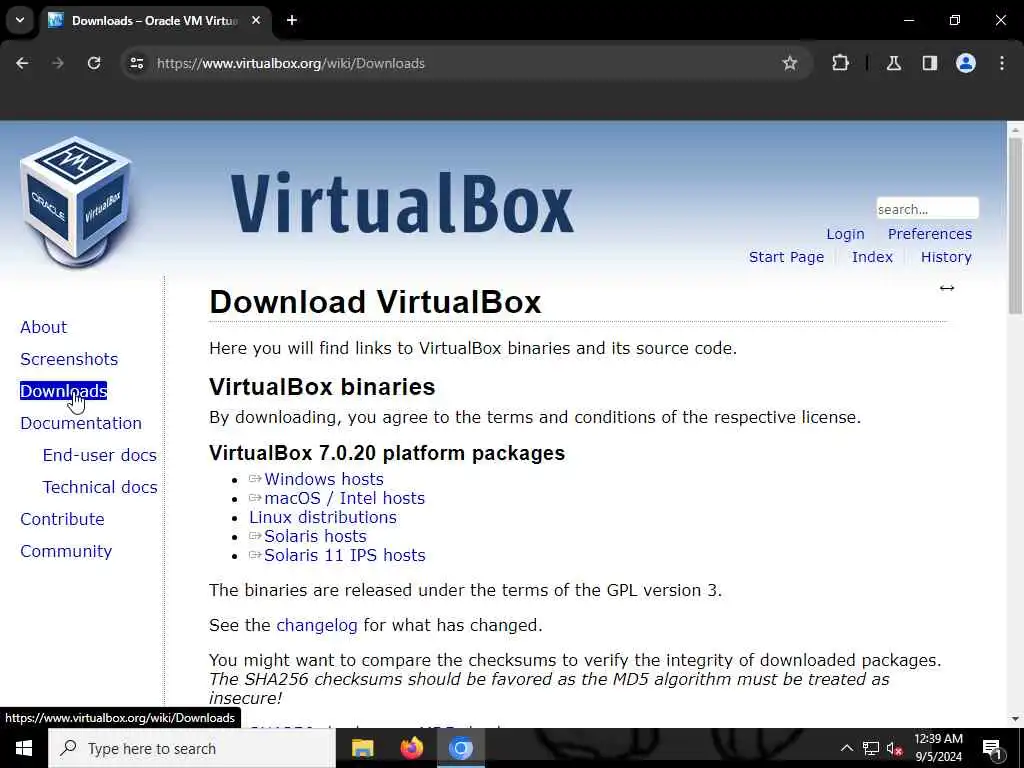Open the Extensions puzzle icon

pyautogui.click(x=840, y=63)
